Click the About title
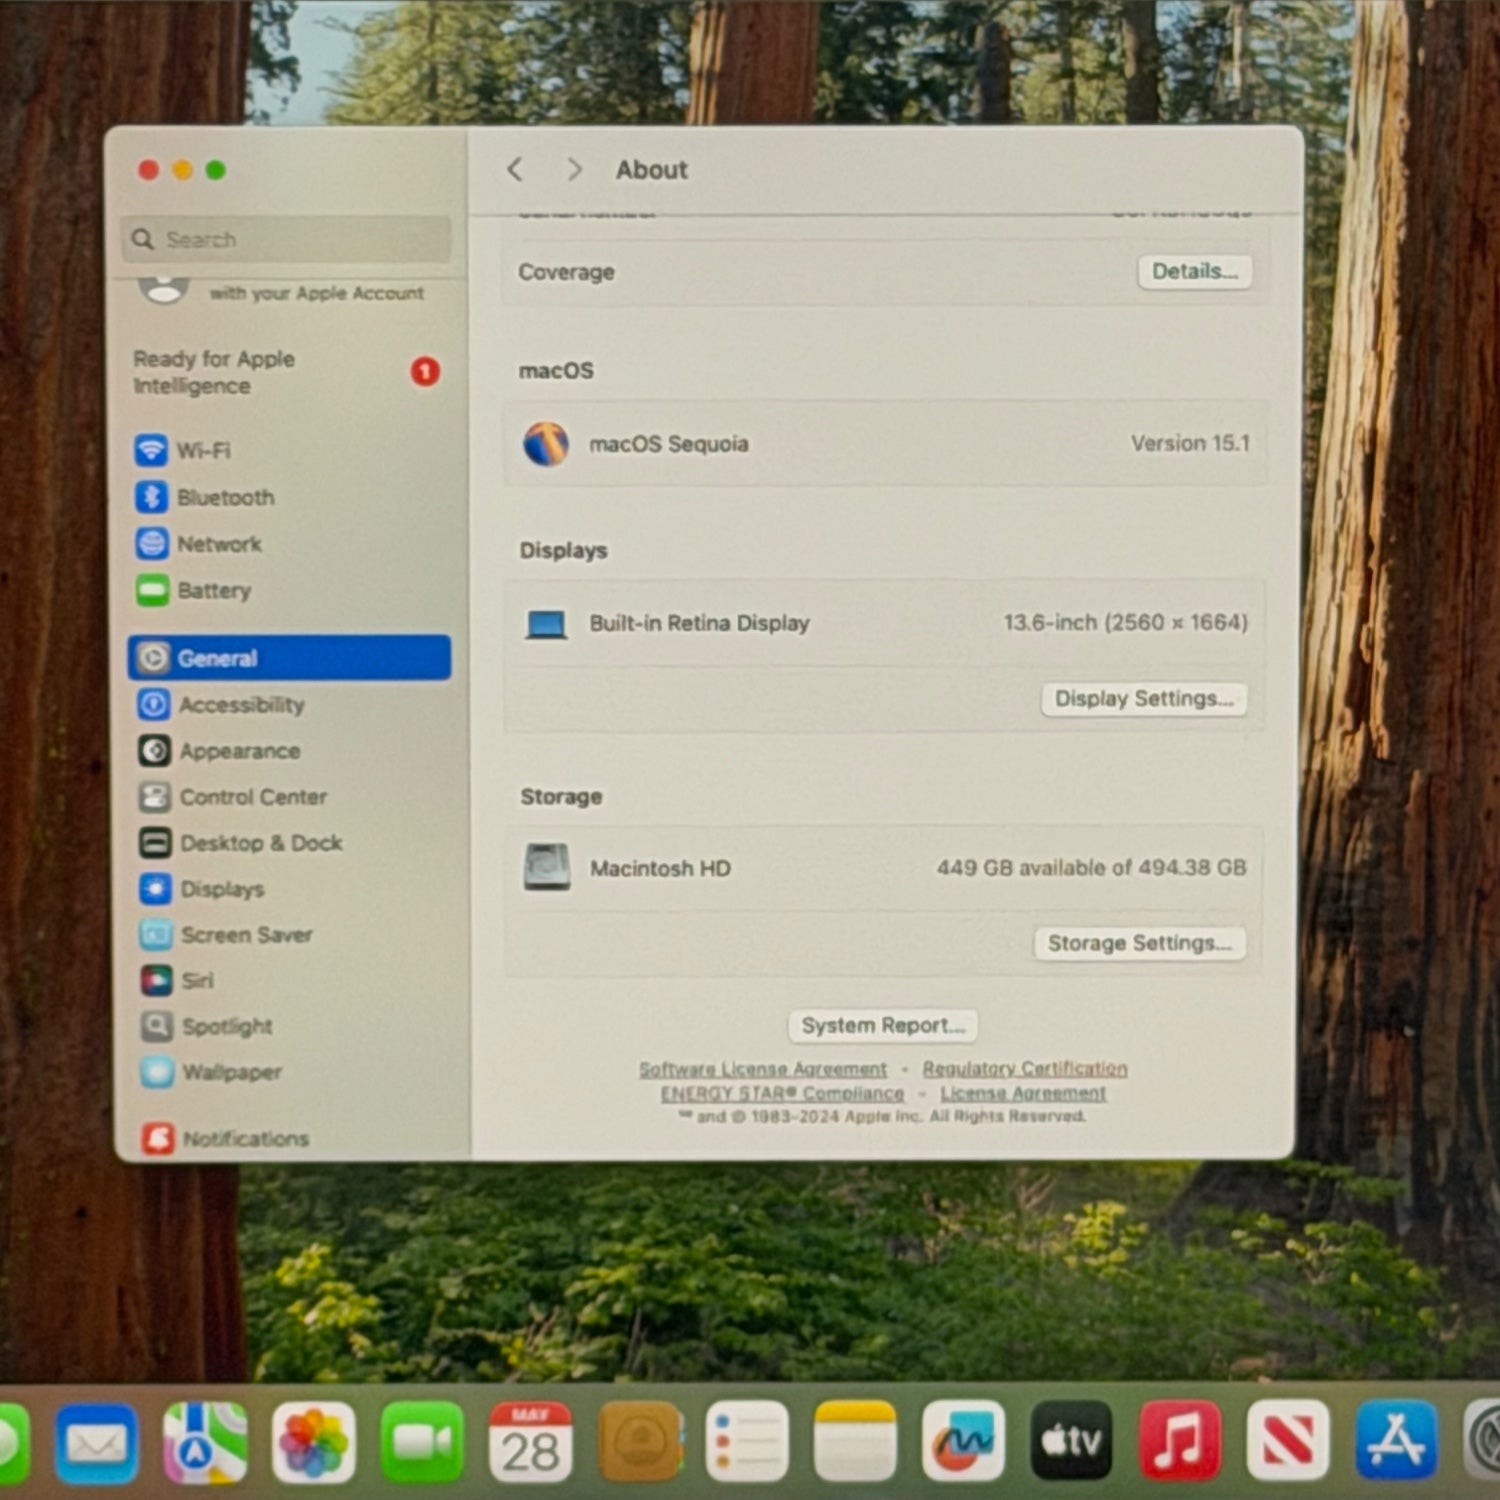This screenshot has height=1500, width=1500. [x=652, y=170]
